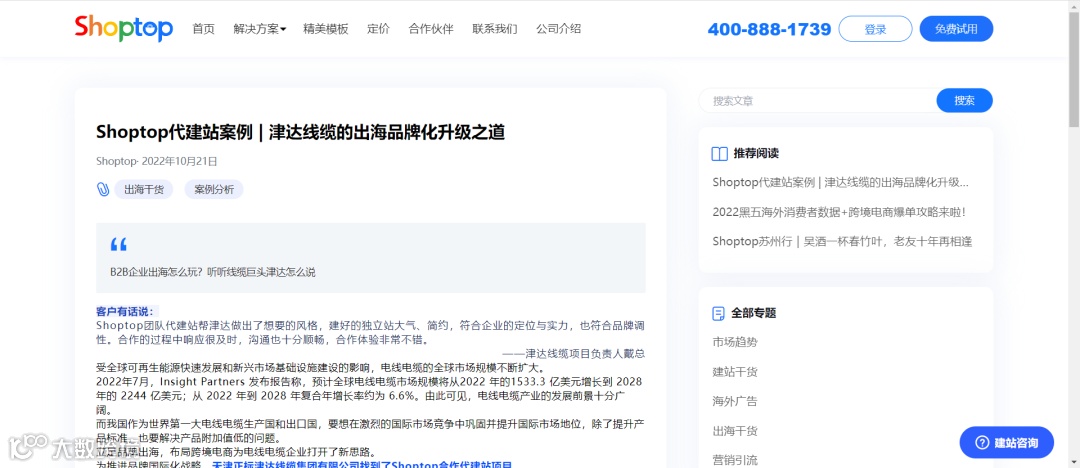The height and width of the screenshot is (468, 1080).
Task: Click the 搜索文章 input field
Action: (818, 101)
